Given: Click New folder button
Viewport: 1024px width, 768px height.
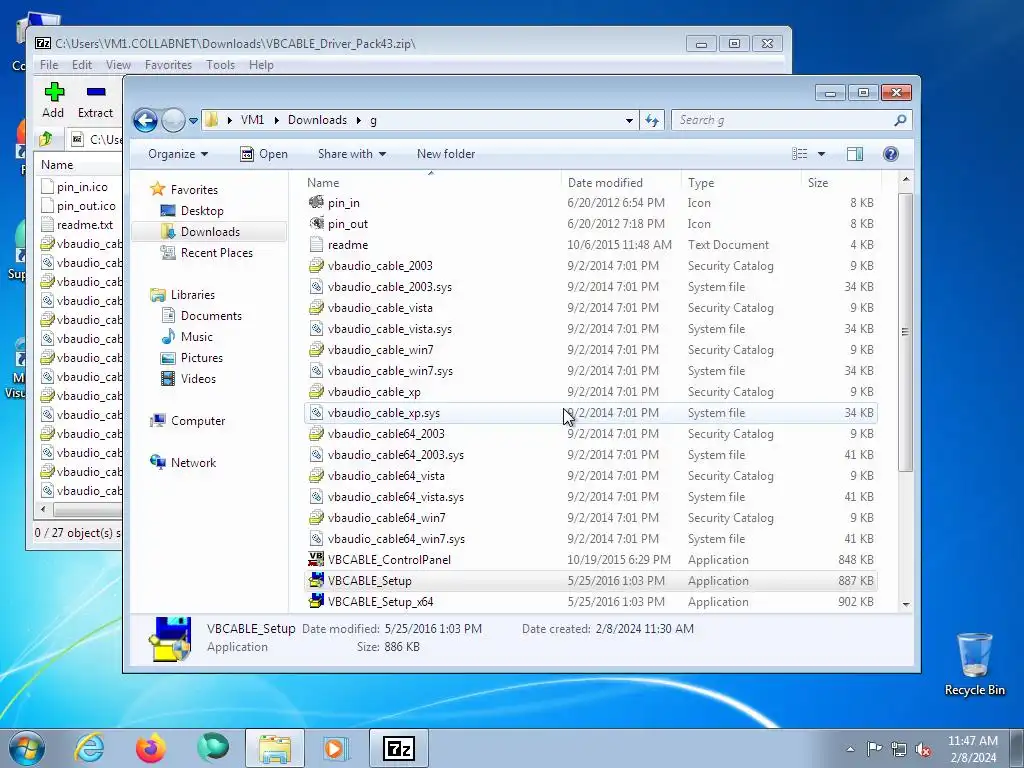Looking at the screenshot, I should [446, 154].
